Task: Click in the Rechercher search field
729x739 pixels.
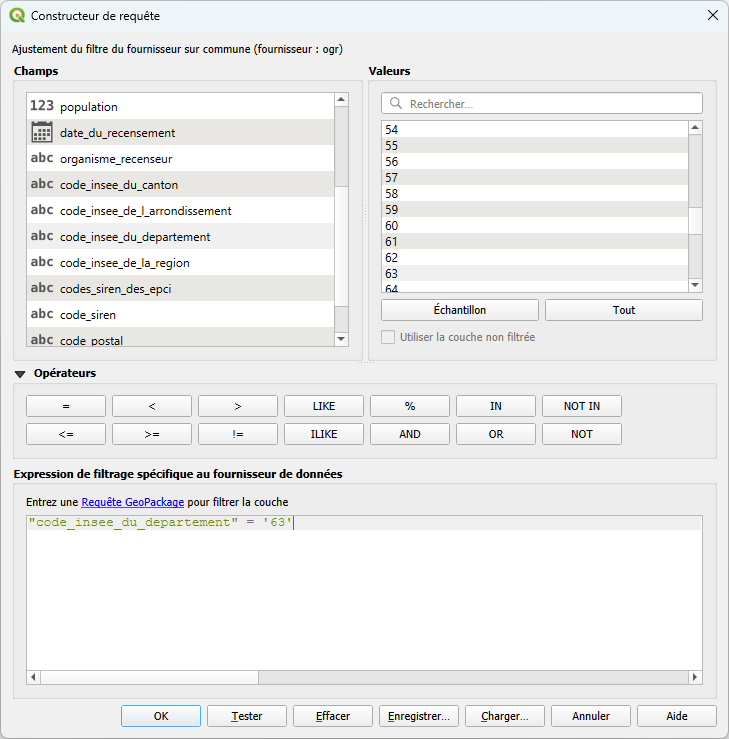Action: [x=550, y=104]
